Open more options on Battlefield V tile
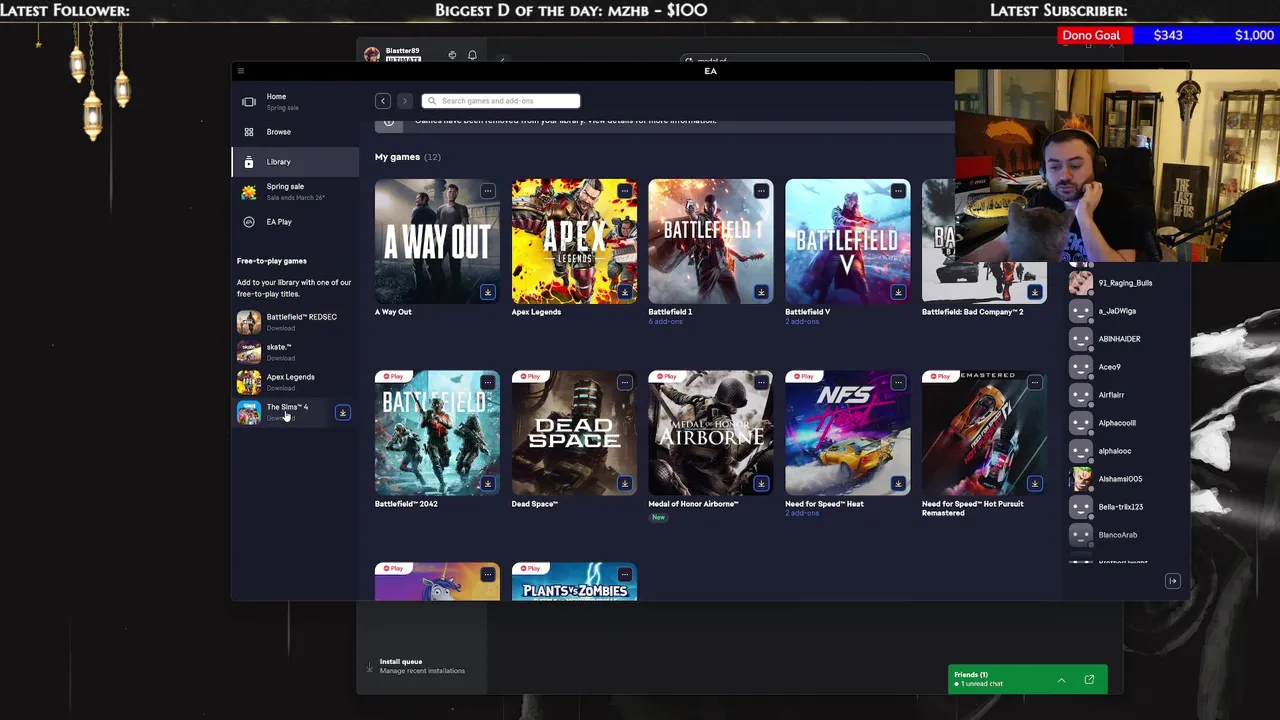 point(898,191)
